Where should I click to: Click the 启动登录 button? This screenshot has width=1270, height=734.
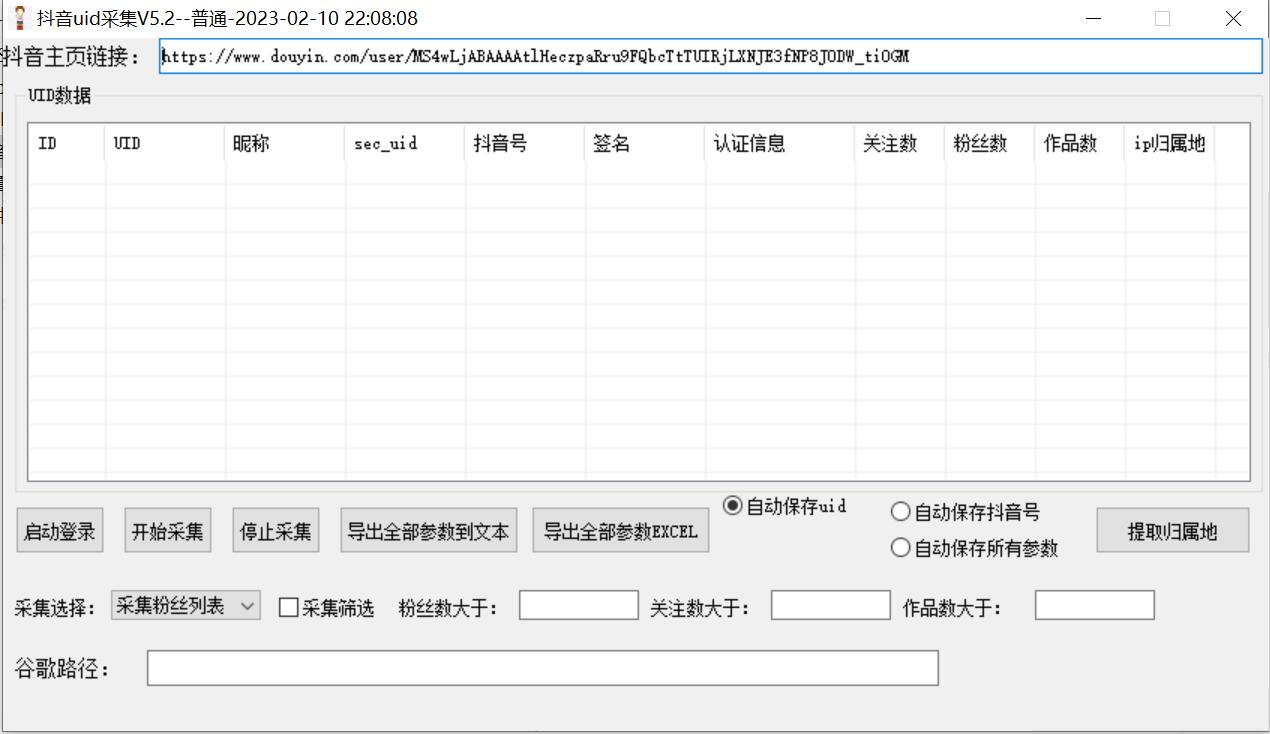coord(60,531)
